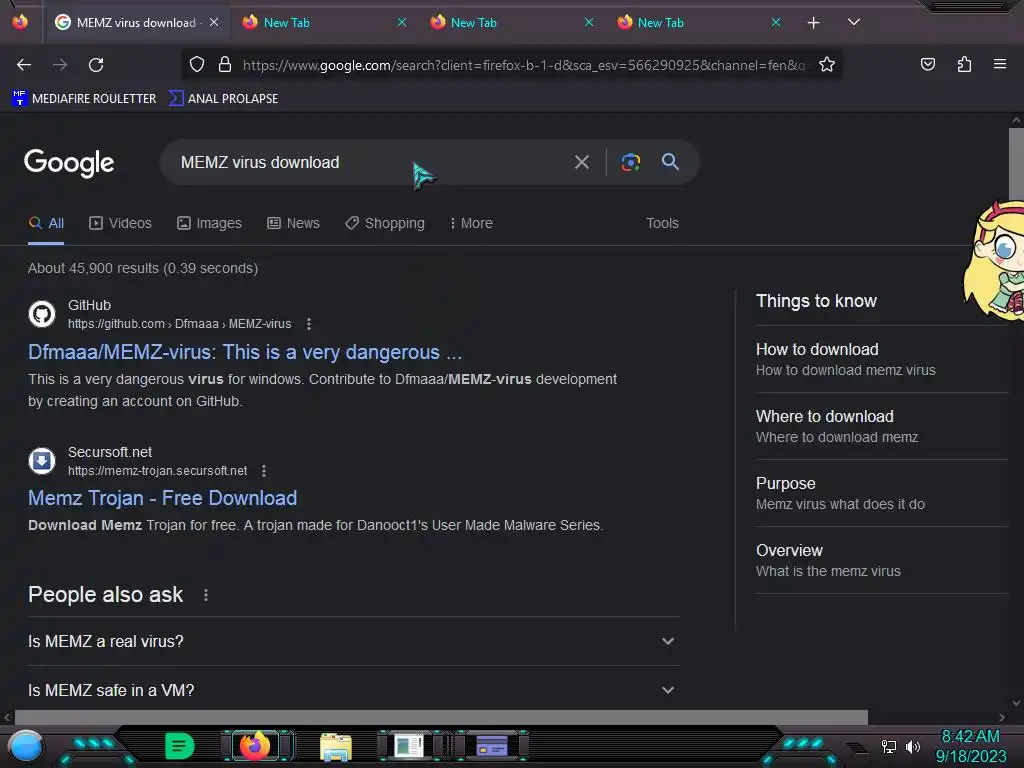
Task: Open the taskbar clock and date
Action: click(x=970, y=746)
